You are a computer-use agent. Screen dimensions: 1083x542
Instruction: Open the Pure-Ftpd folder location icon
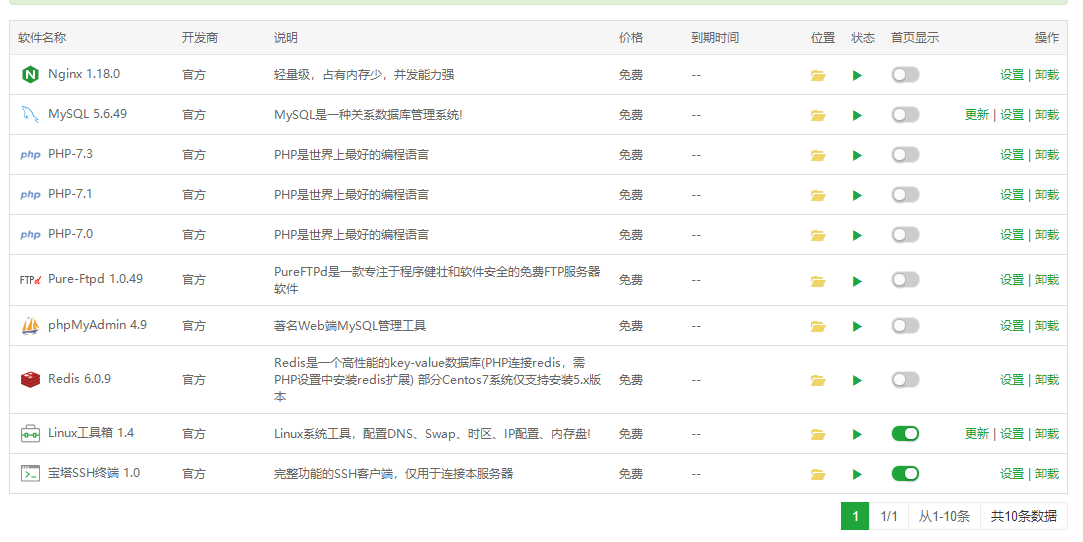(x=818, y=281)
